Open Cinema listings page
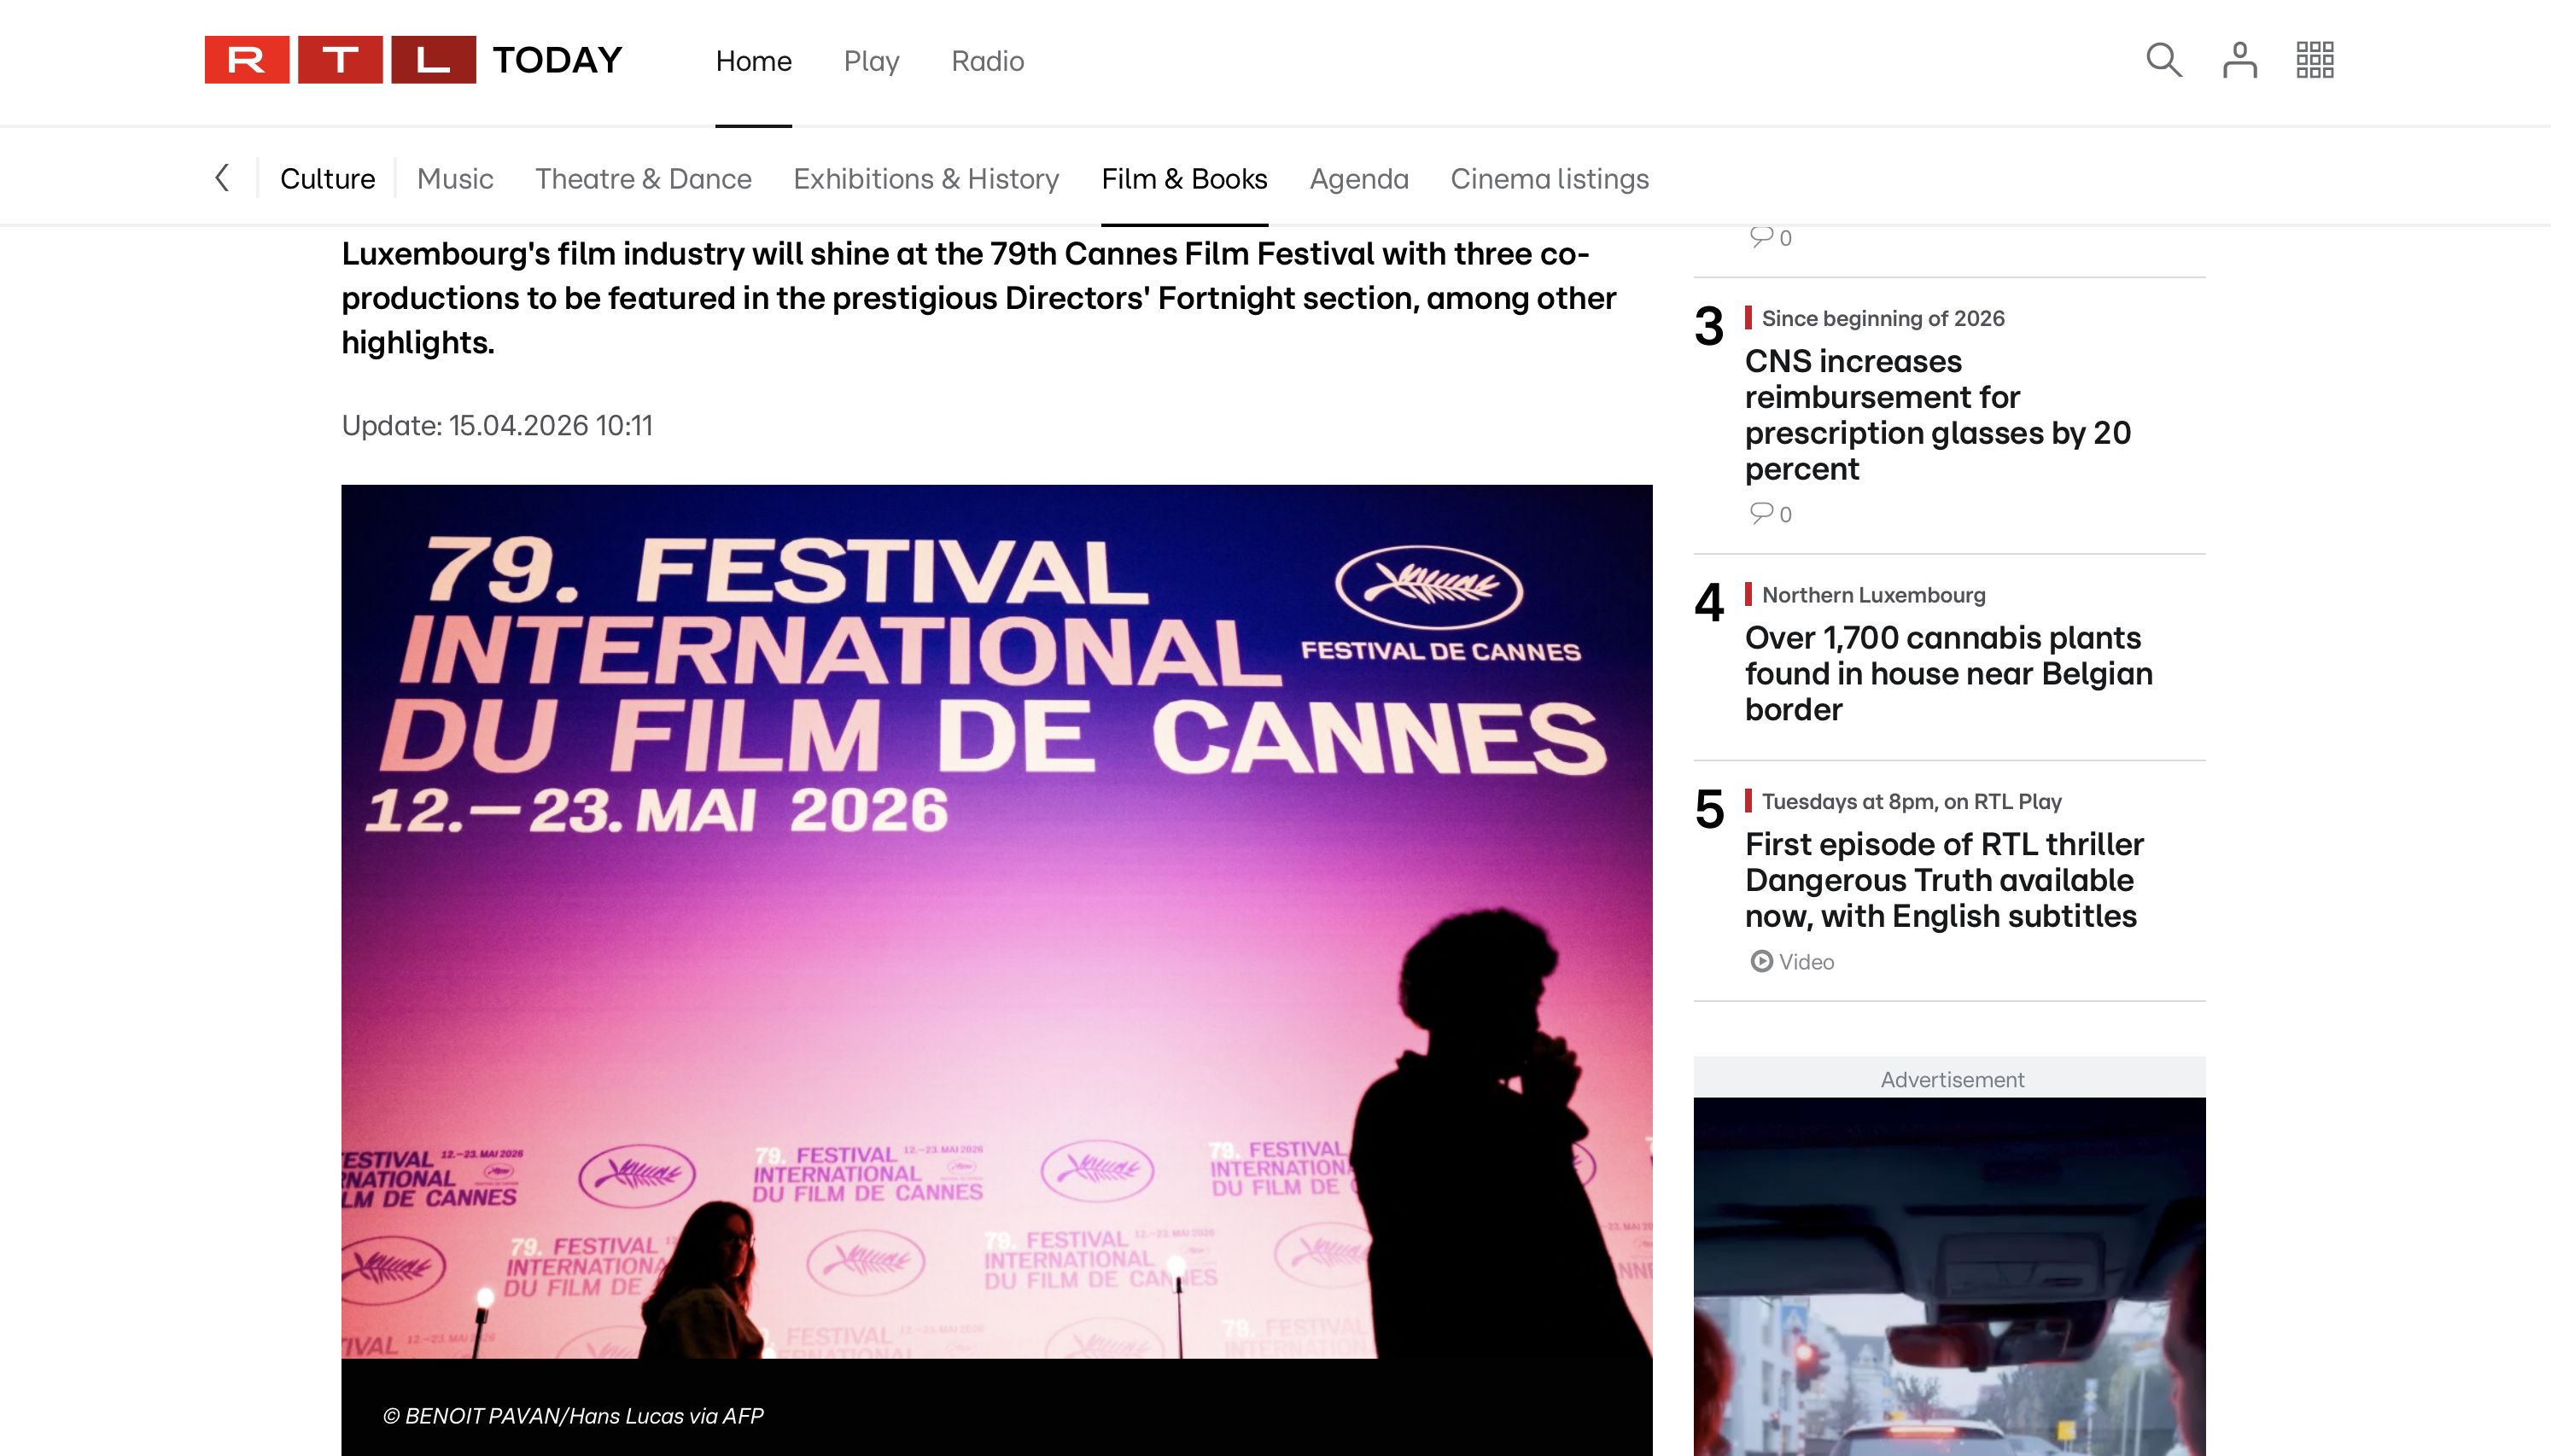The width and height of the screenshot is (2551, 1456). point(1549,178)
